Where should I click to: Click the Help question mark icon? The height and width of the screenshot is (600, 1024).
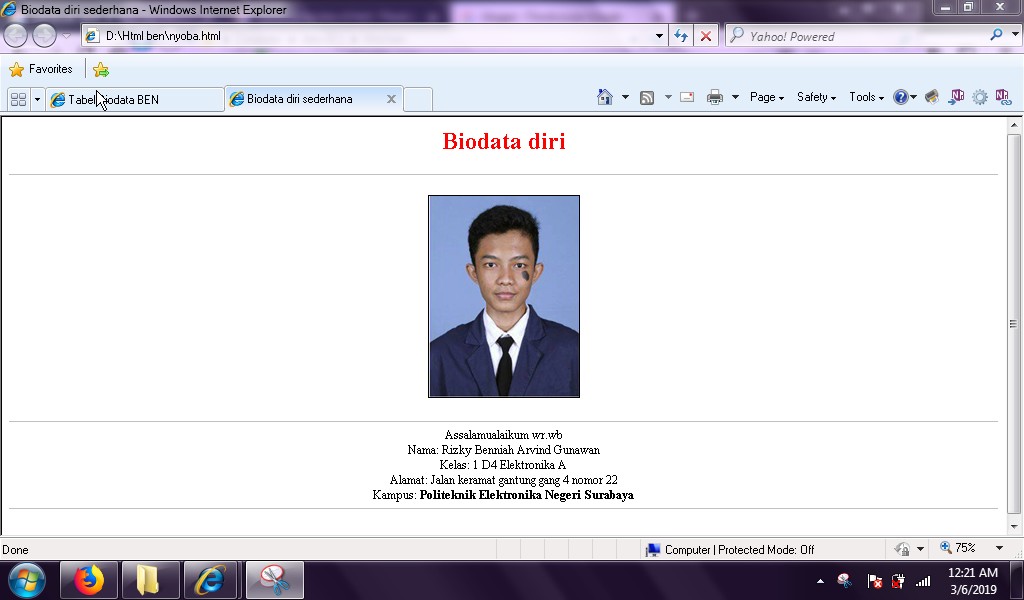(x=901, y=97)
